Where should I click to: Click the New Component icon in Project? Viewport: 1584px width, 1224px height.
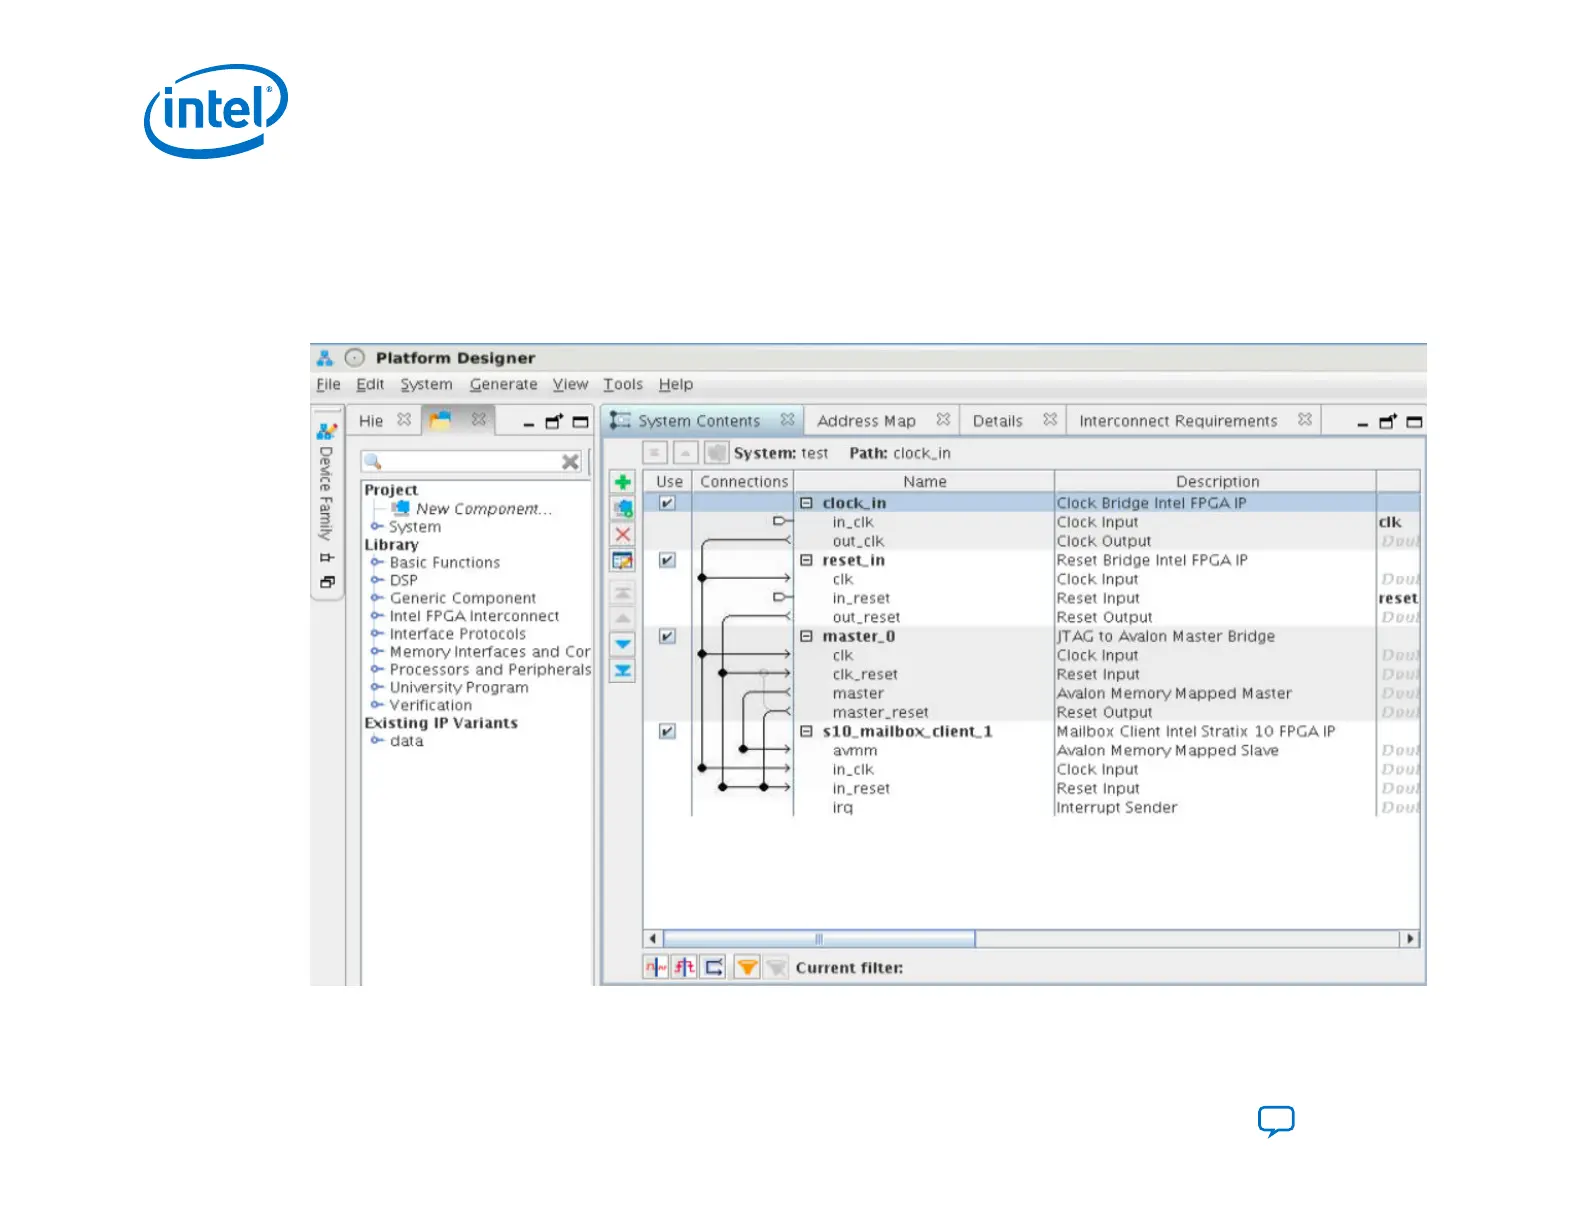(401, 508)
